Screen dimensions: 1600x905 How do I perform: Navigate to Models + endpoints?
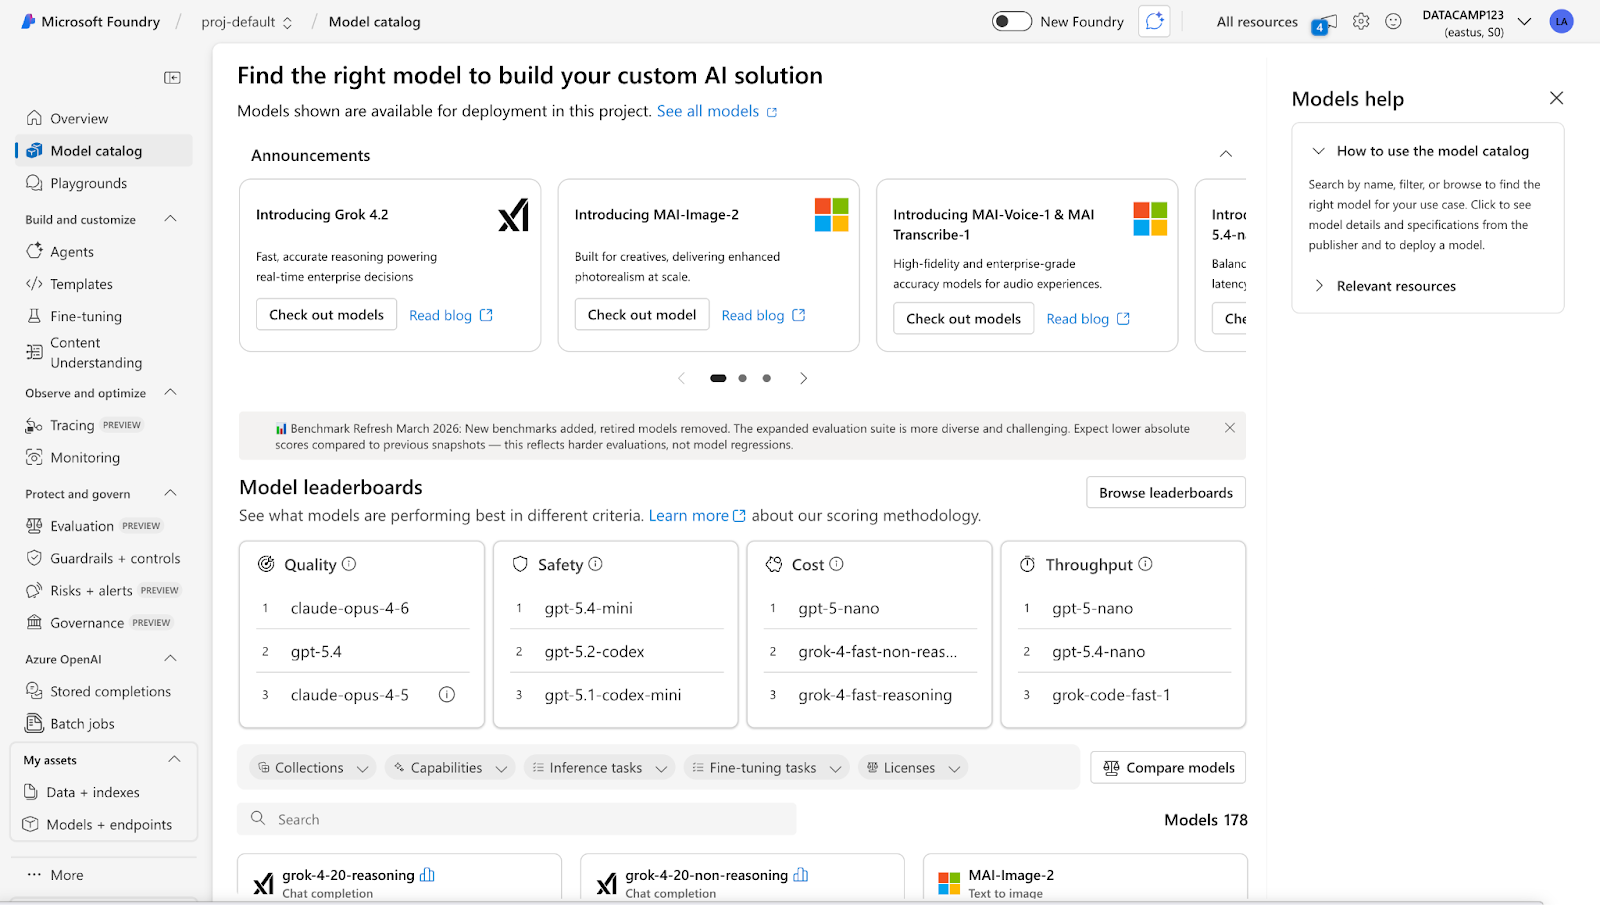pos(108,825)
